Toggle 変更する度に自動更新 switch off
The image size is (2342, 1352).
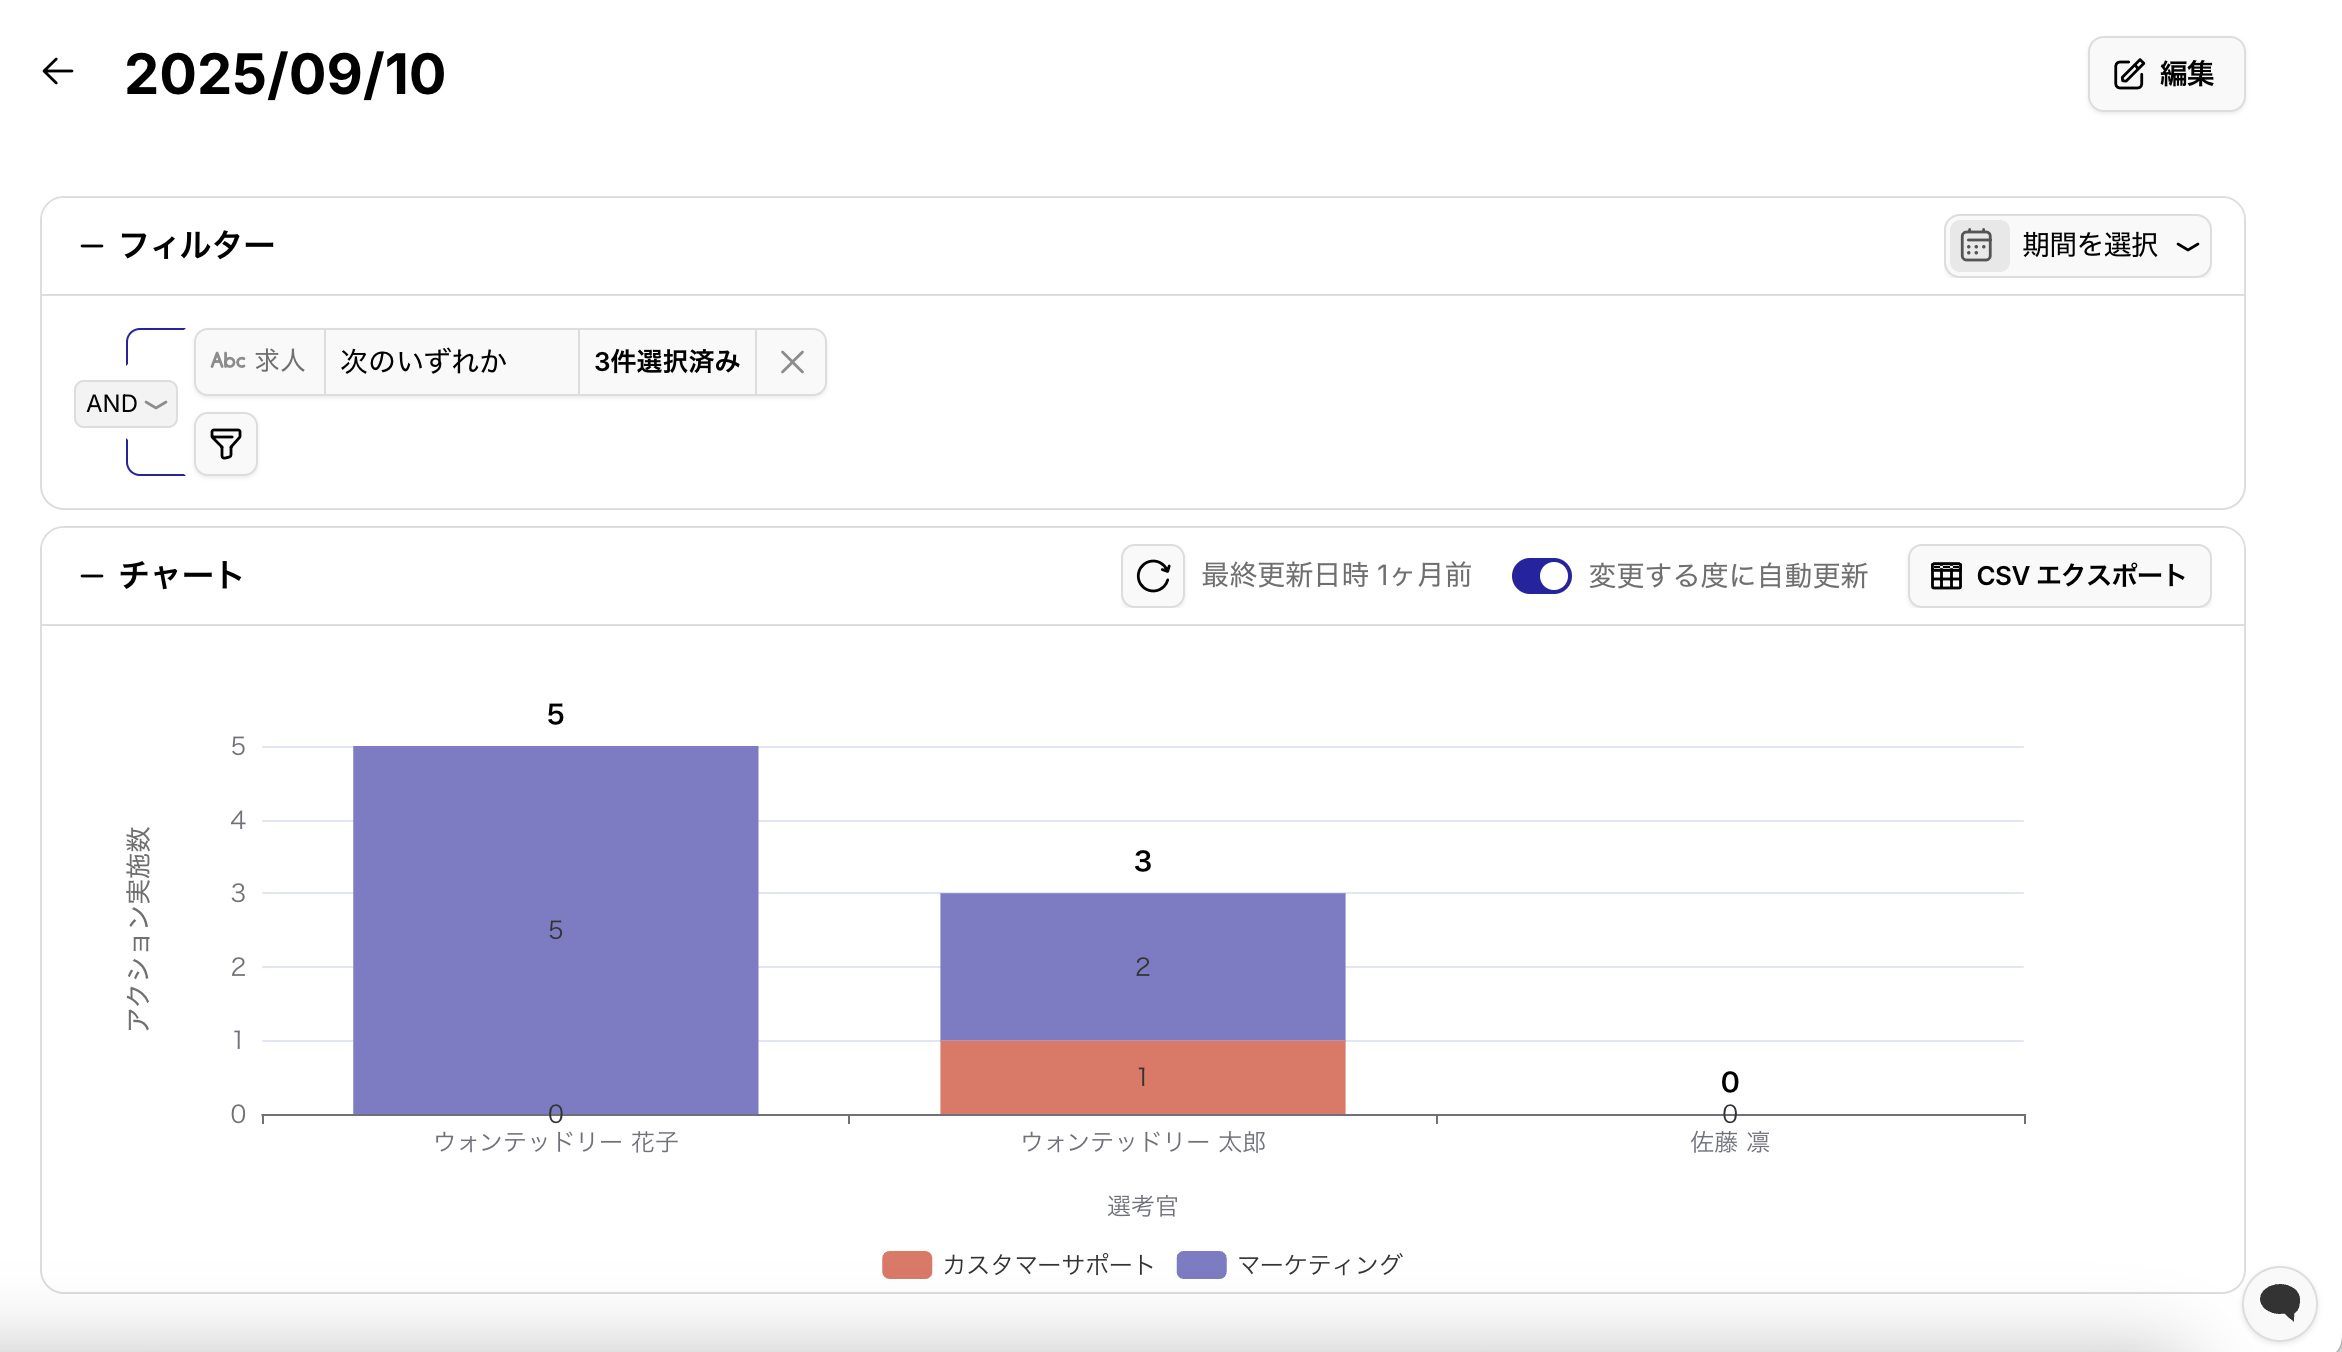(1541, 576)
